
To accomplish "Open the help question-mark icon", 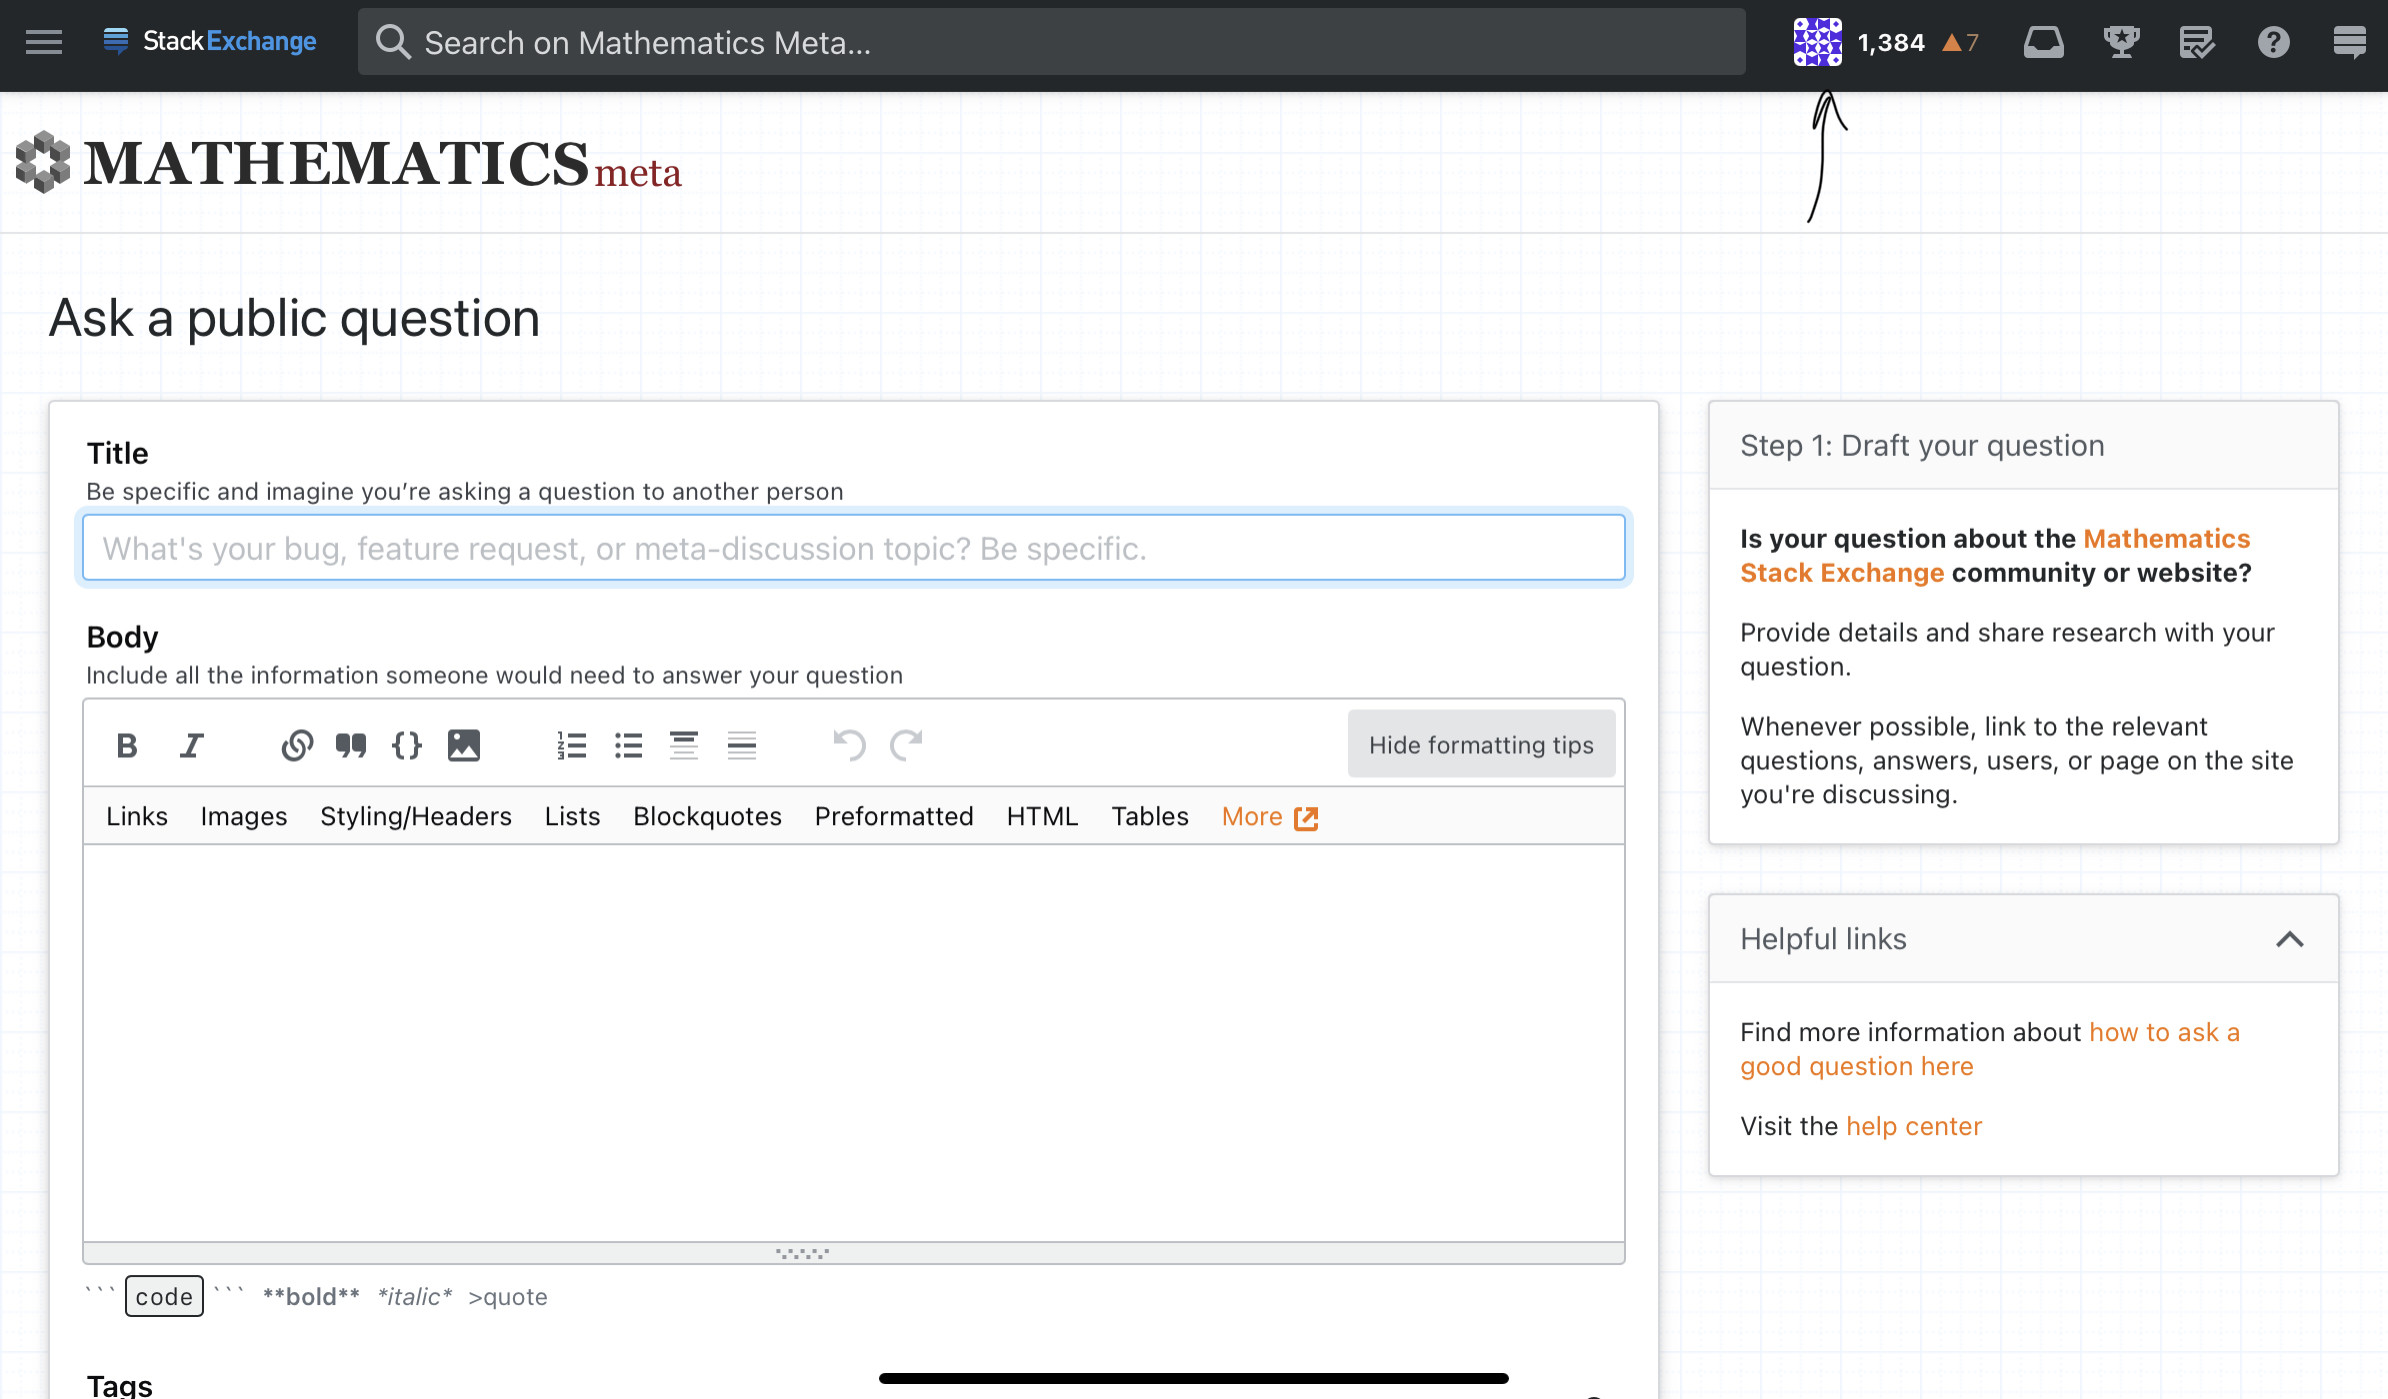I will [2273, 42].
